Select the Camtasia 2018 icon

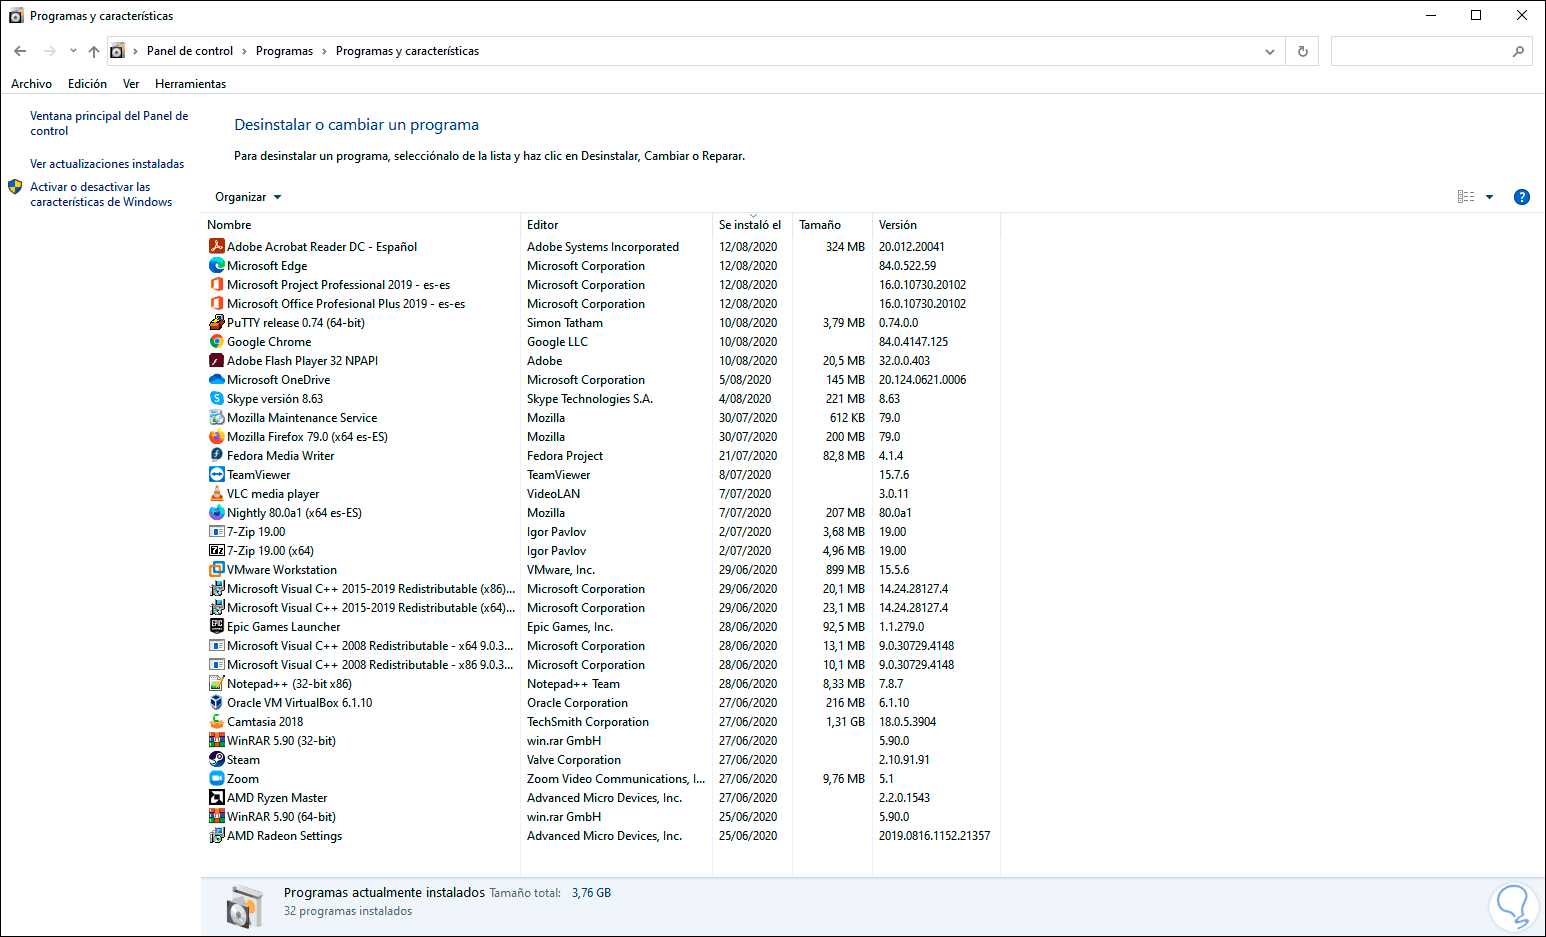point(216,721)
